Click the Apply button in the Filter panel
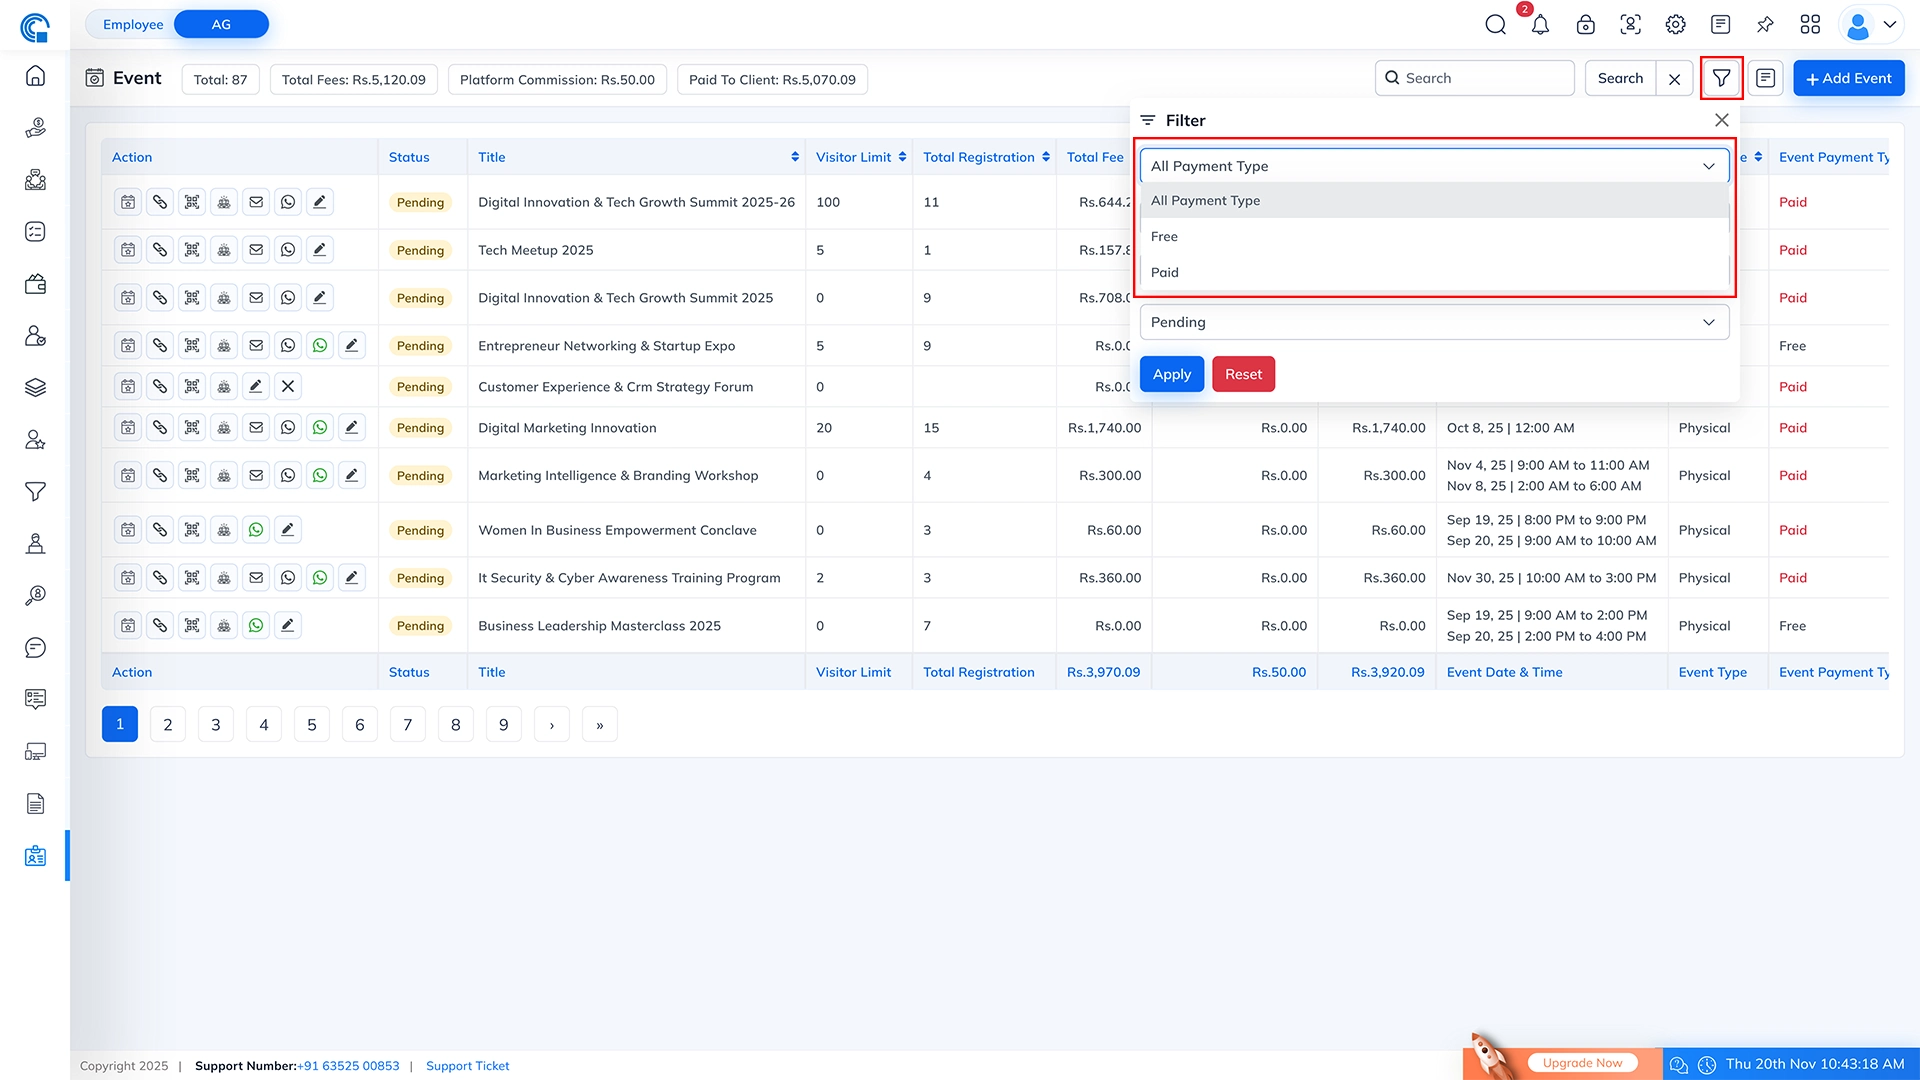The width and height of the screenshot is (1920, 1080). (1171, 373)
